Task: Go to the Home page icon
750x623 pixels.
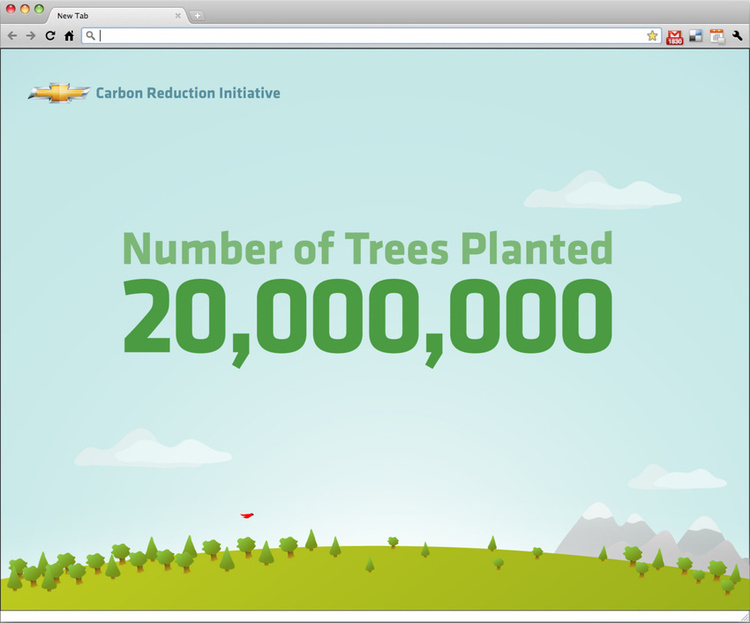Action: coord(69,35)
